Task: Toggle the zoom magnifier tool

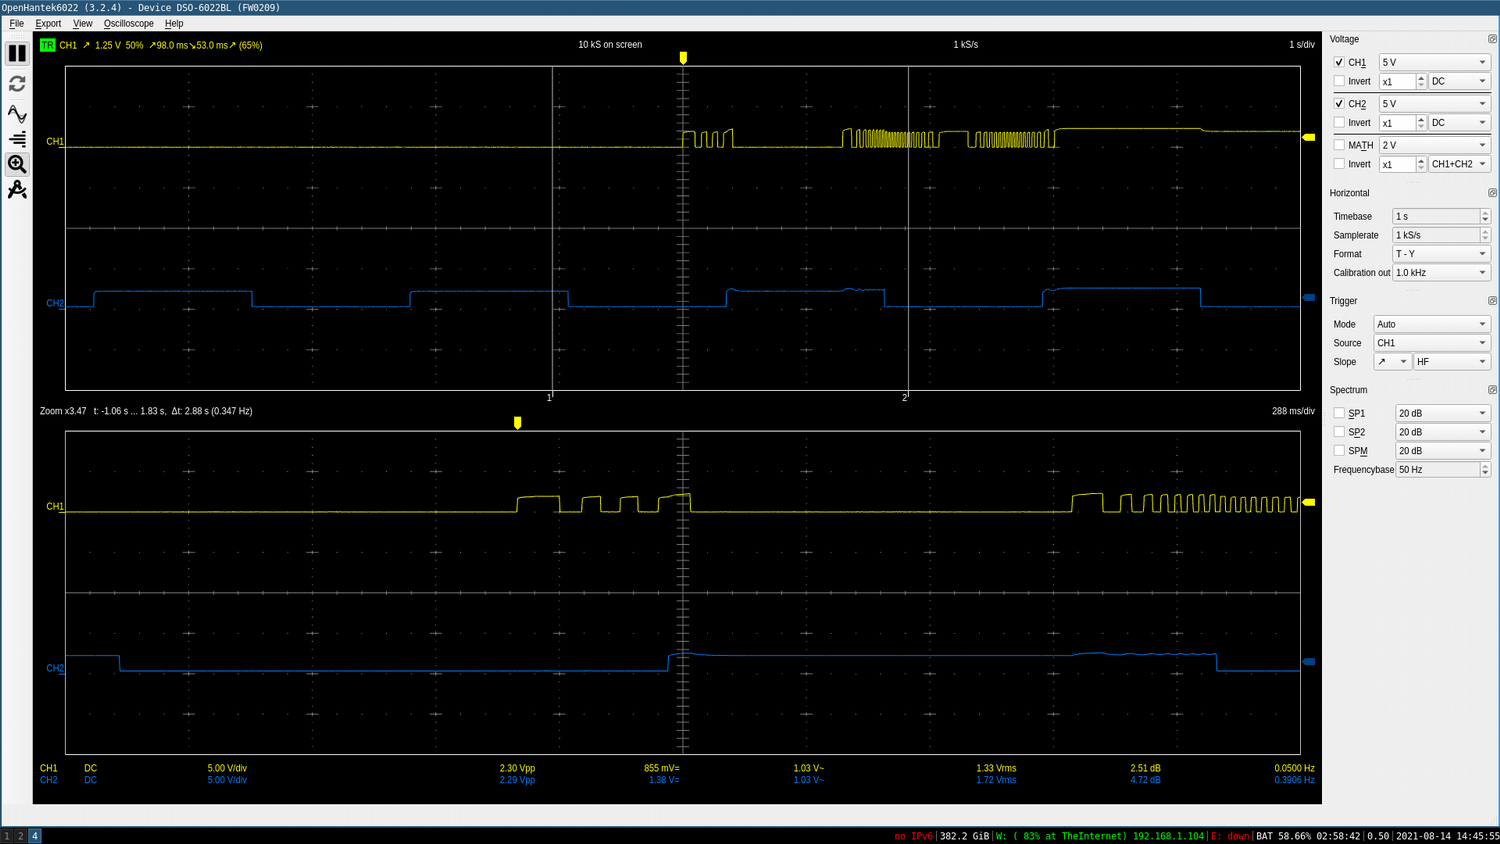Action: coord(17,164)
